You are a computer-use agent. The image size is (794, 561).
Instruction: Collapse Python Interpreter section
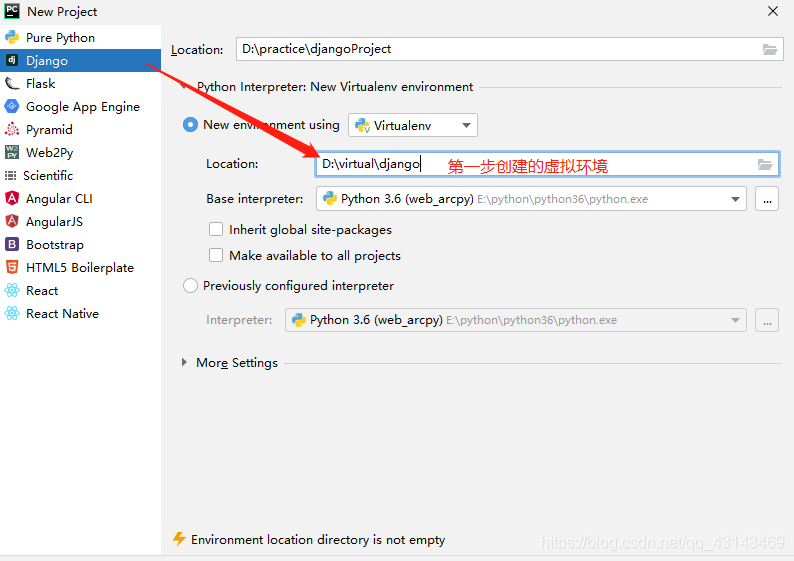click(184, 87)
